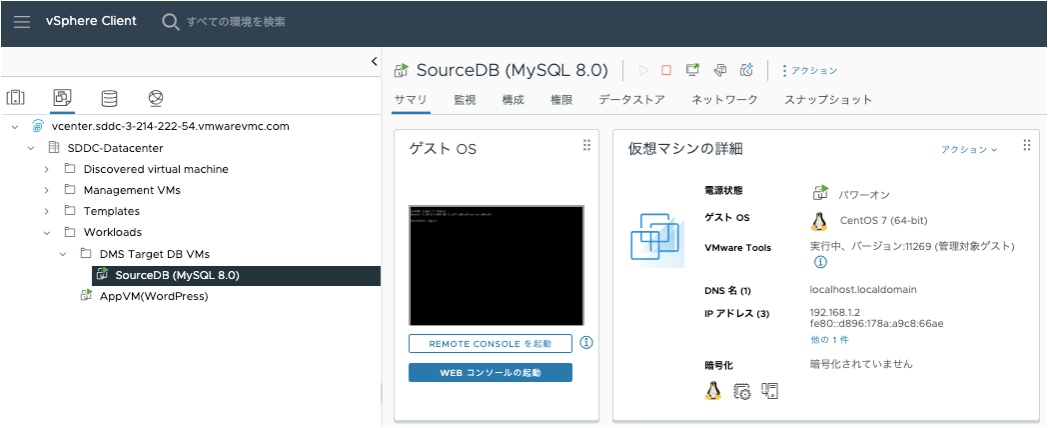1048x428 pixels.
Task: Select Templates folder in tree
Action: (x=112, y=211)
